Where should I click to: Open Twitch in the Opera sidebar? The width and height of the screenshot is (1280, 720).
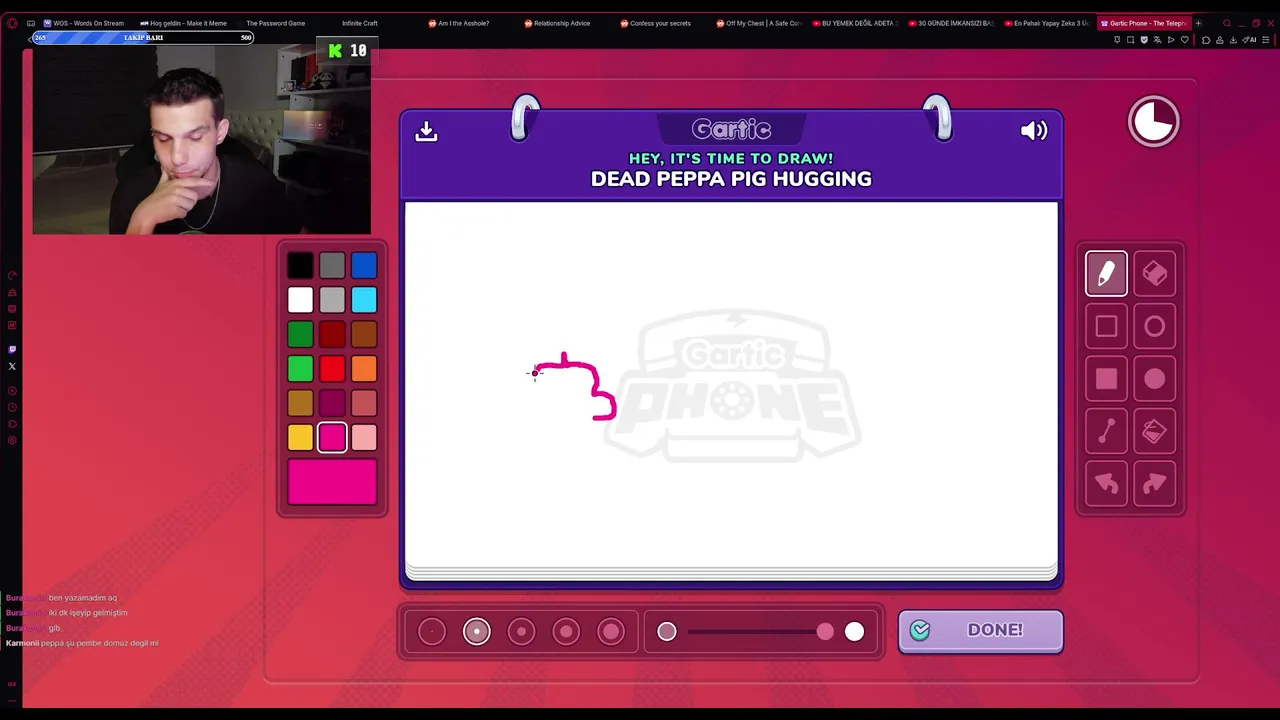[12, 349]
